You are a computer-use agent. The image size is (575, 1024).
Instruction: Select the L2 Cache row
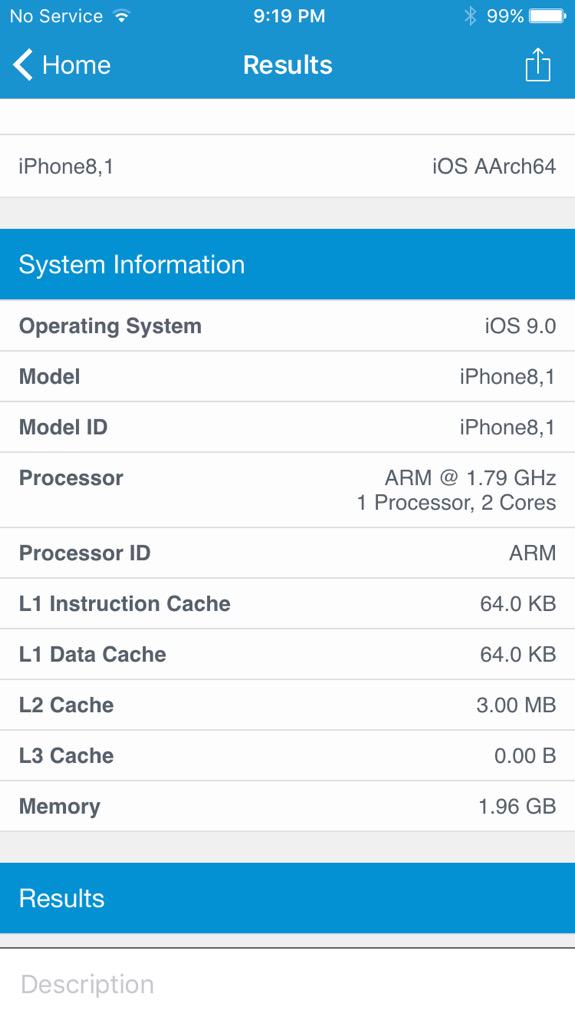(x=288, y=705)
